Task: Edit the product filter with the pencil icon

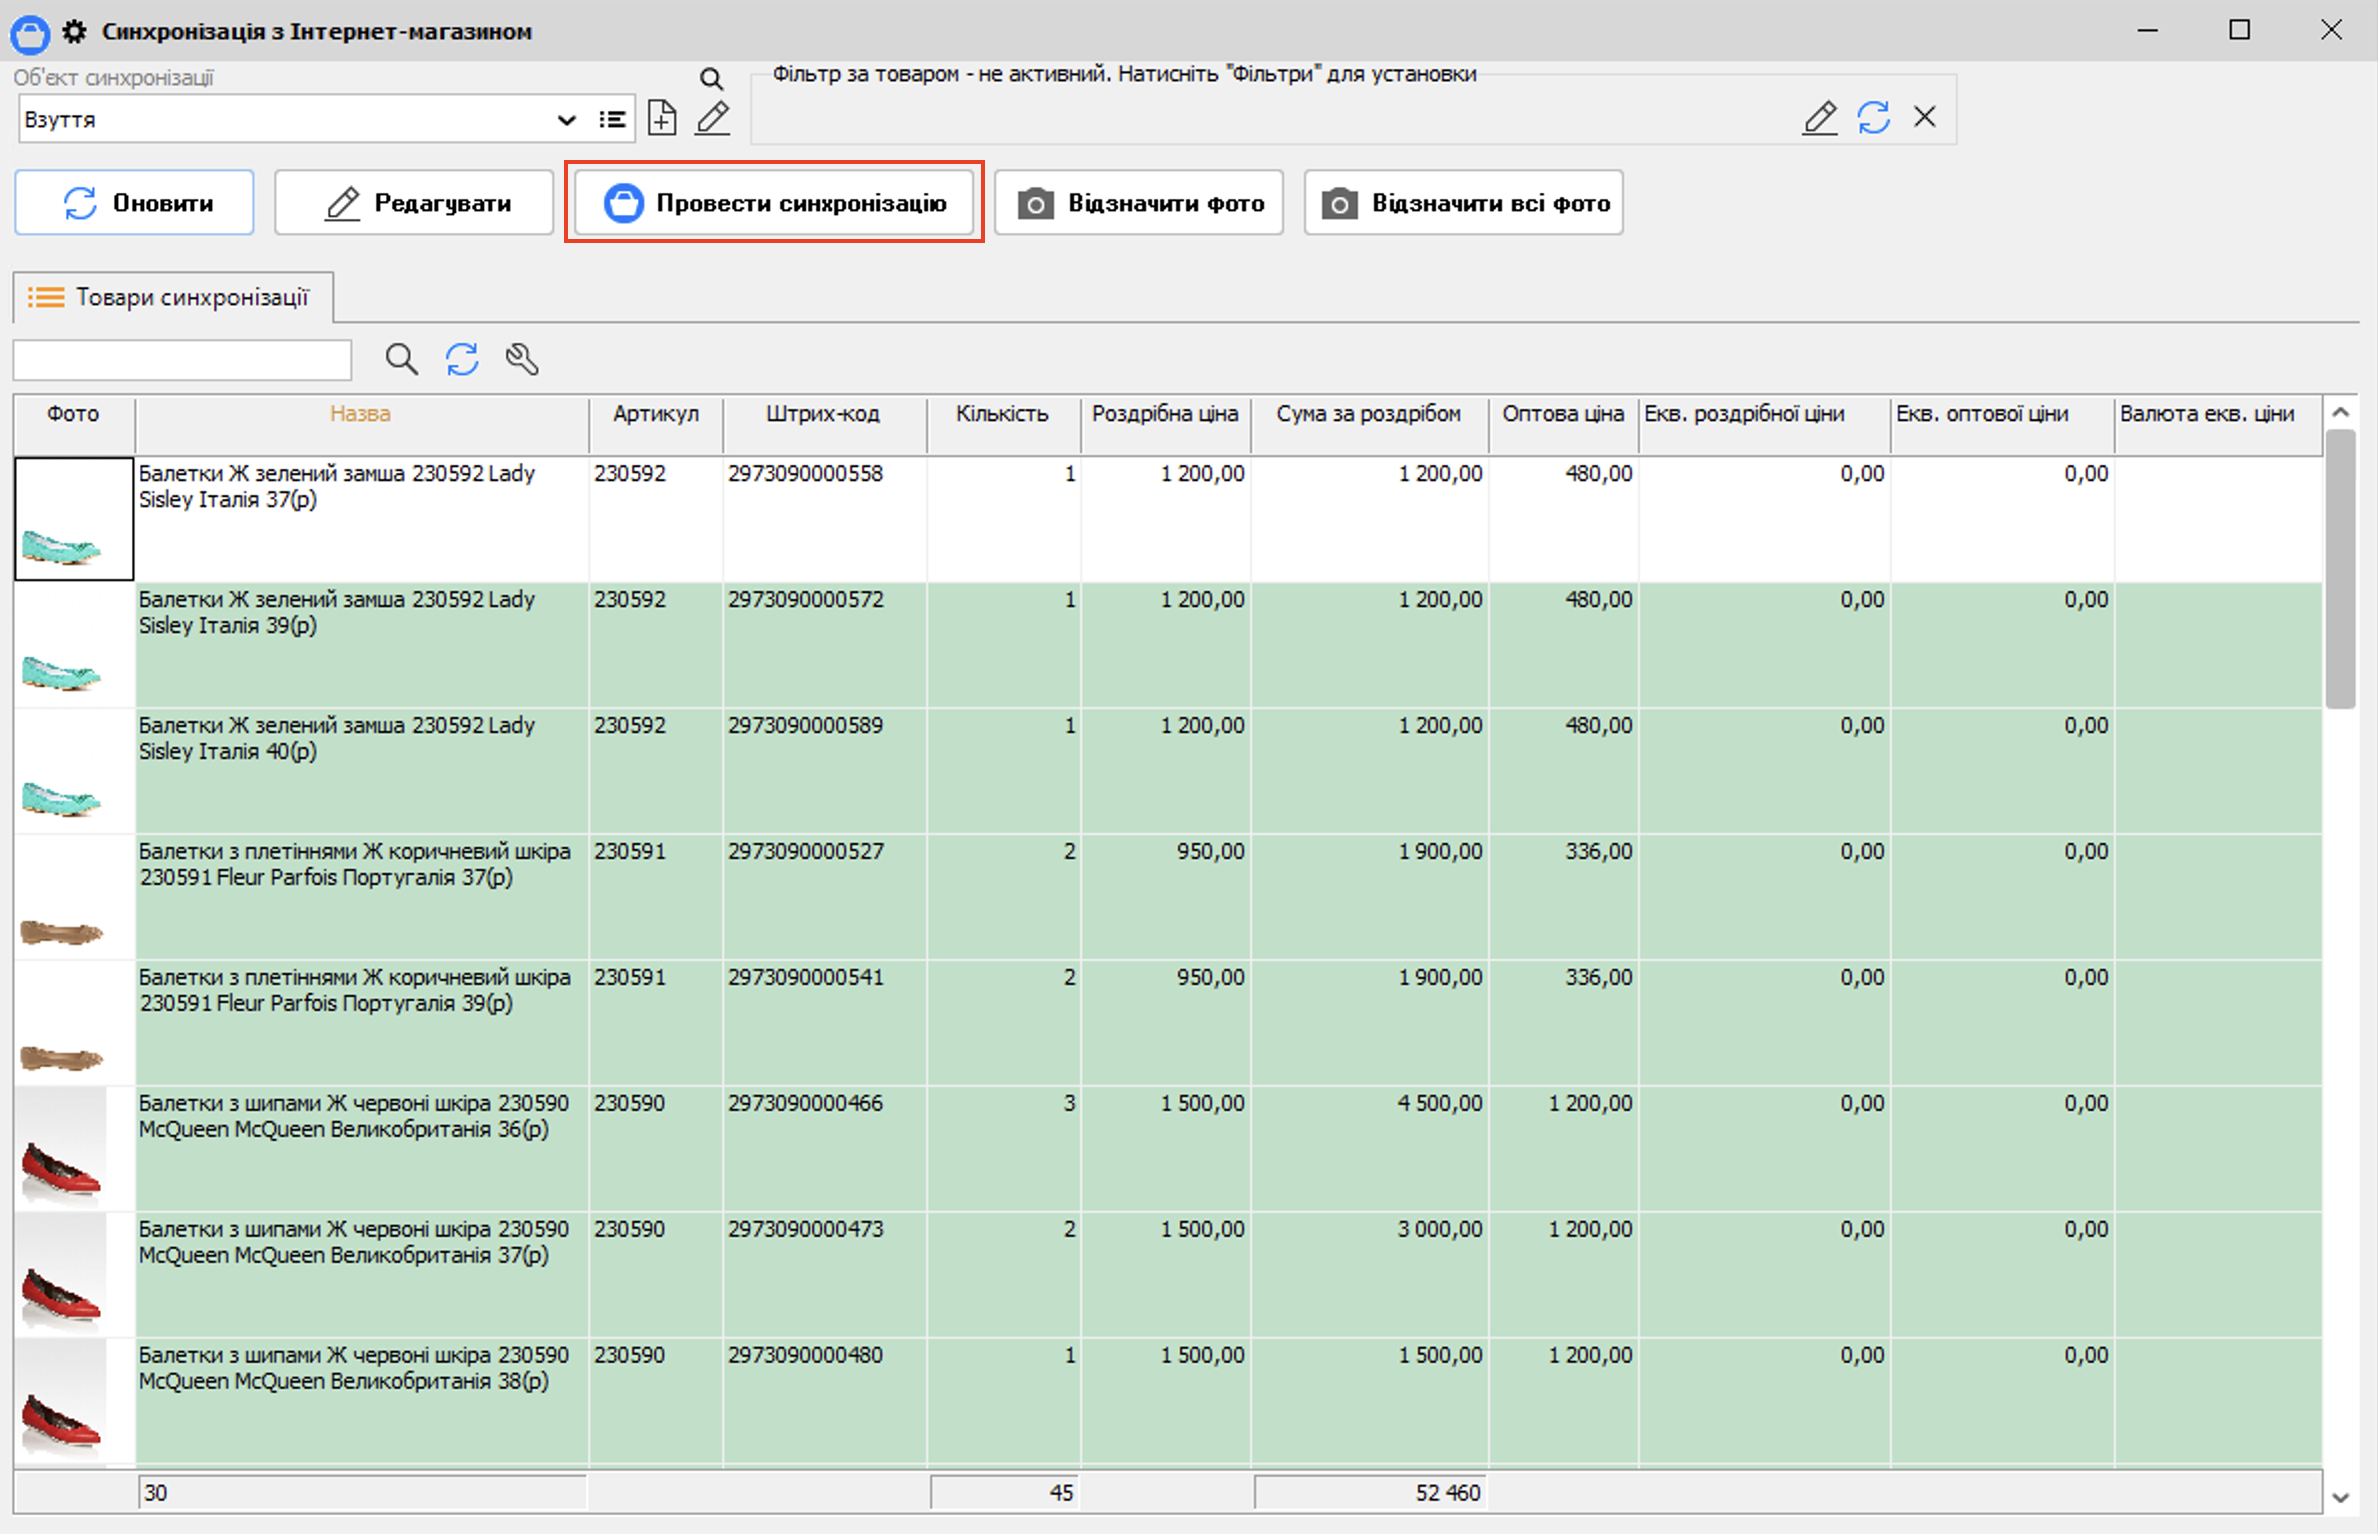Action: click(1819, 118)
